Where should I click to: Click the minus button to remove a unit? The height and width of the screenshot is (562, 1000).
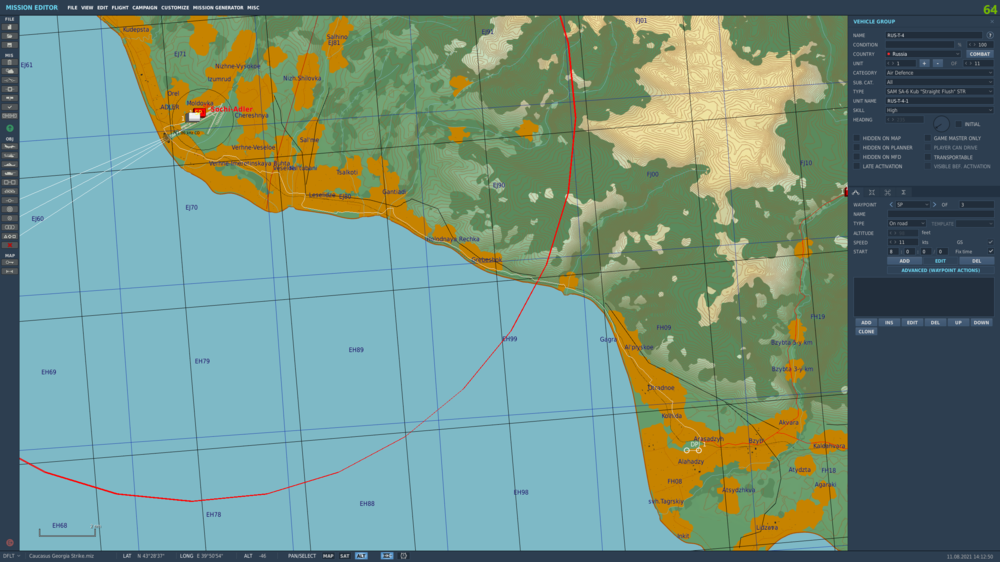[938, 63]
